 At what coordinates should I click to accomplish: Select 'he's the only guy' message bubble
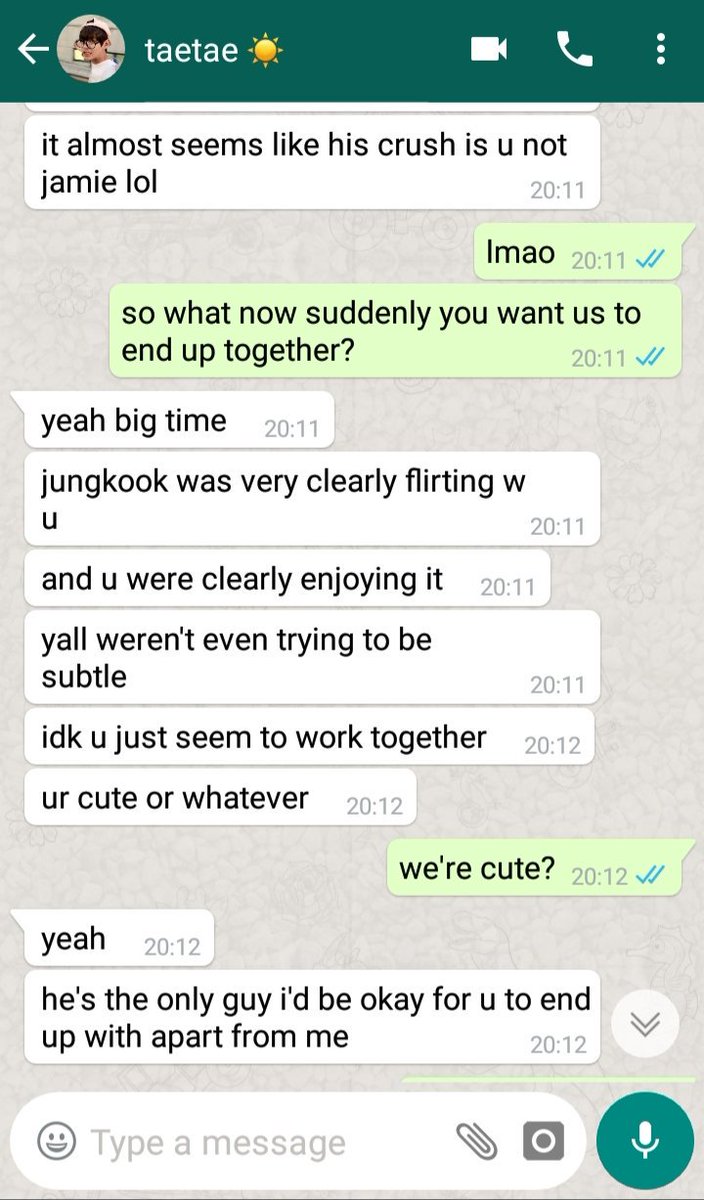(312, 1017)
